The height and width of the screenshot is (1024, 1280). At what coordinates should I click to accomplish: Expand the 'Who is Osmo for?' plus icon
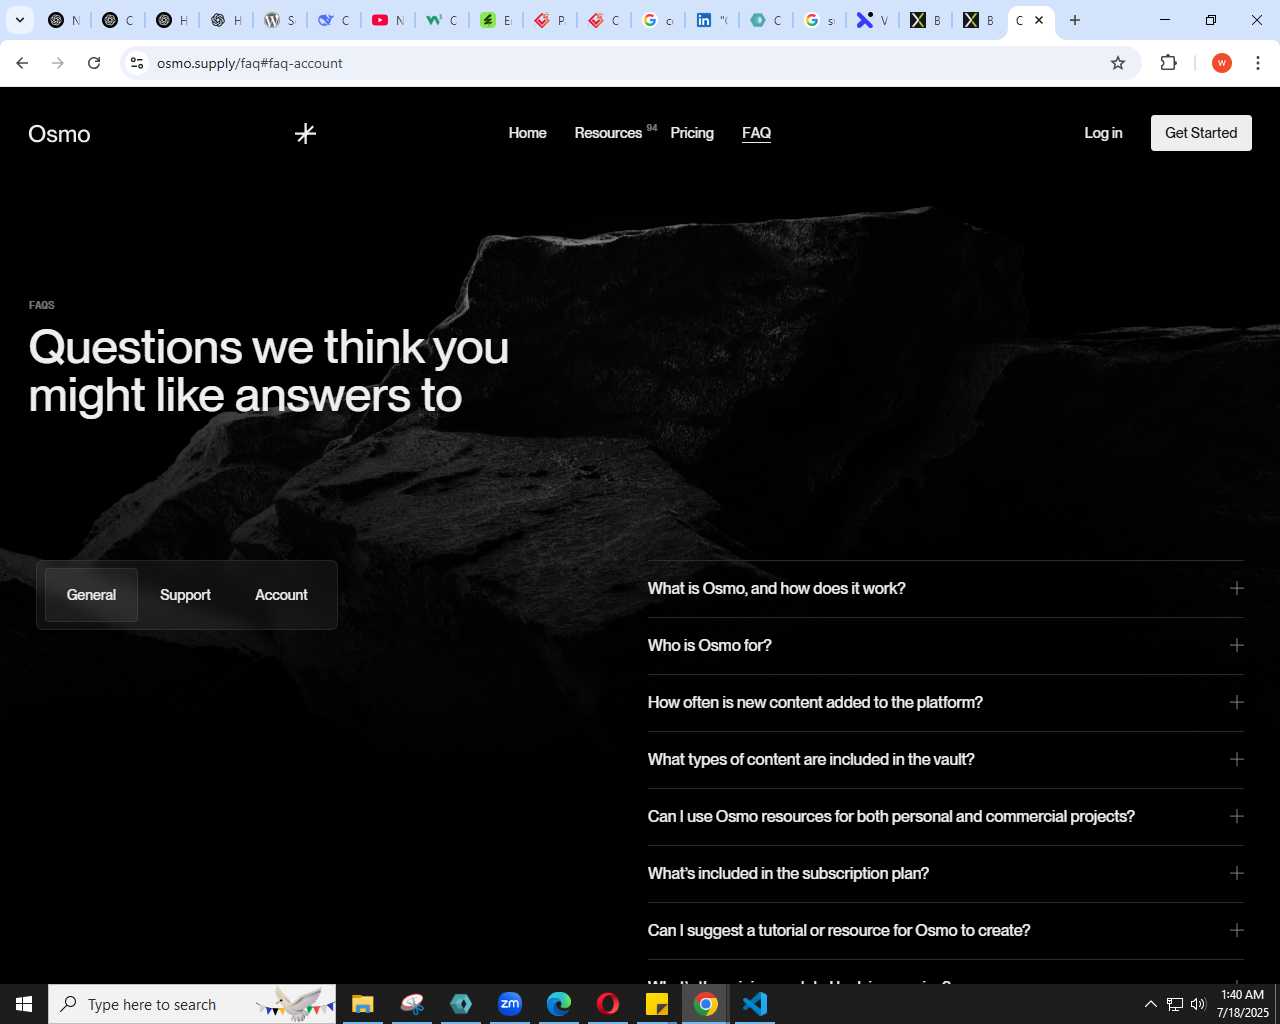coord(1237,645)
